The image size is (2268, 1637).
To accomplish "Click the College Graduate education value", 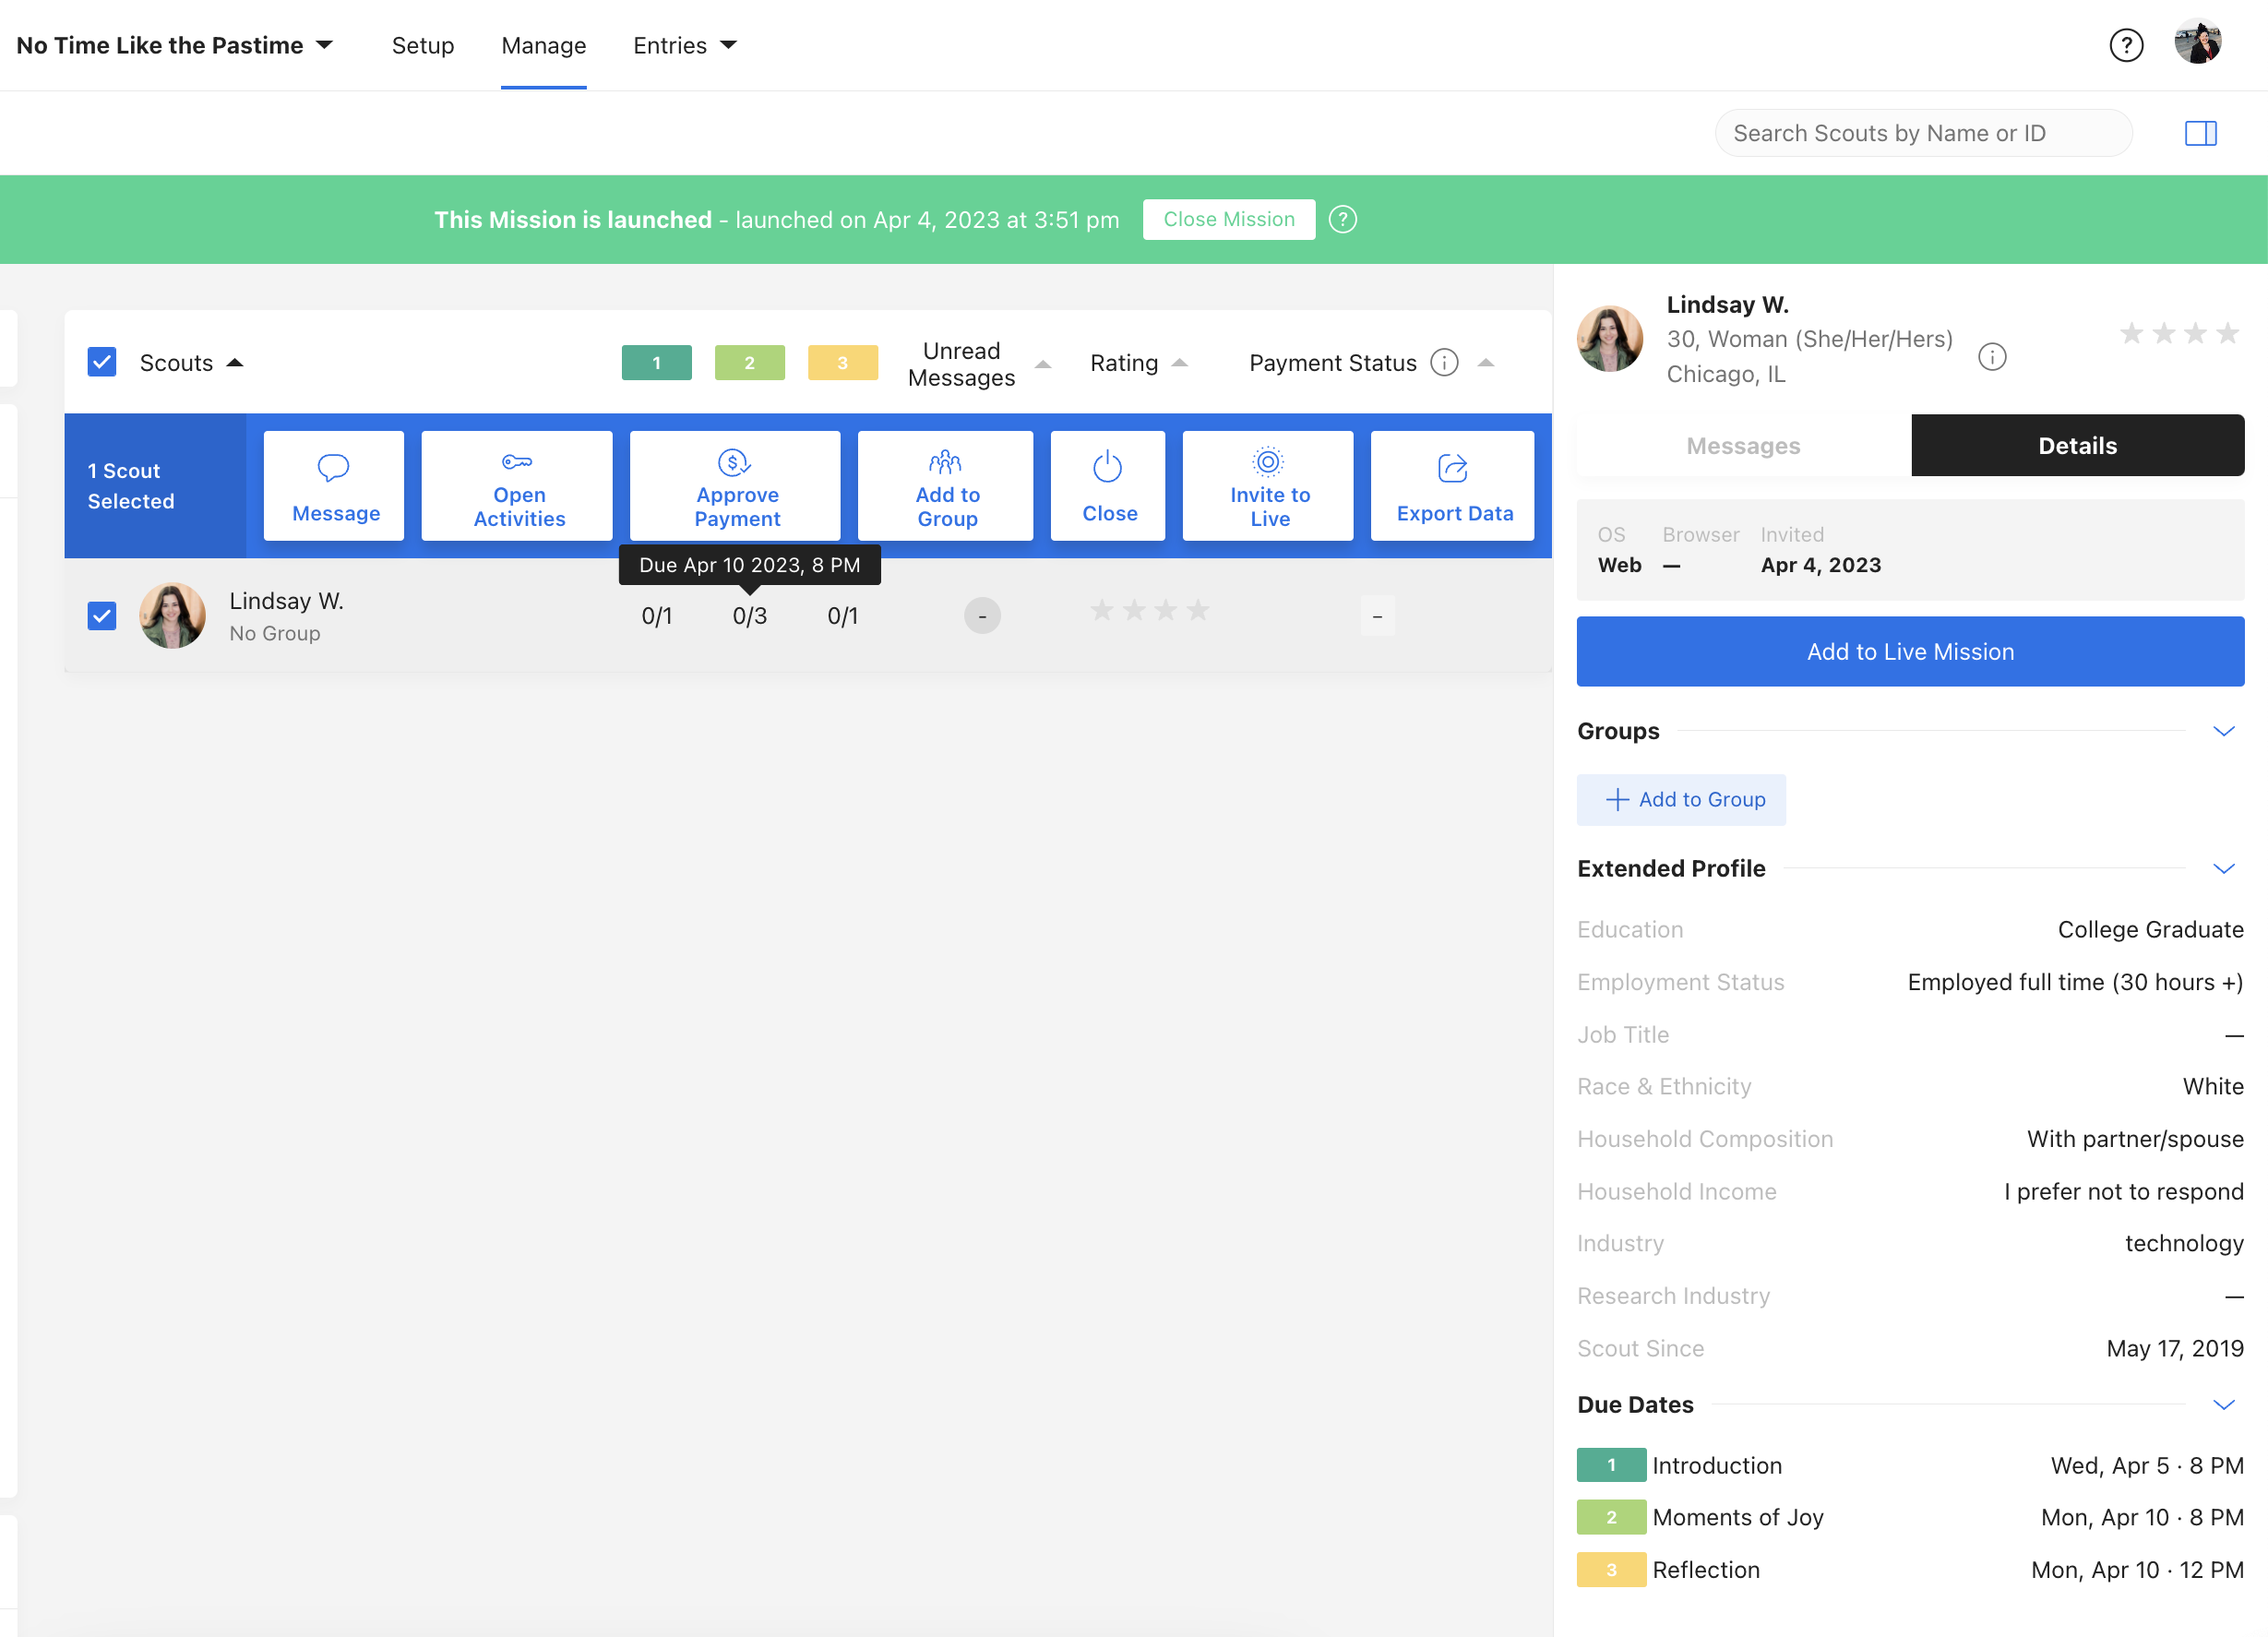I will tap(2150, 929).
